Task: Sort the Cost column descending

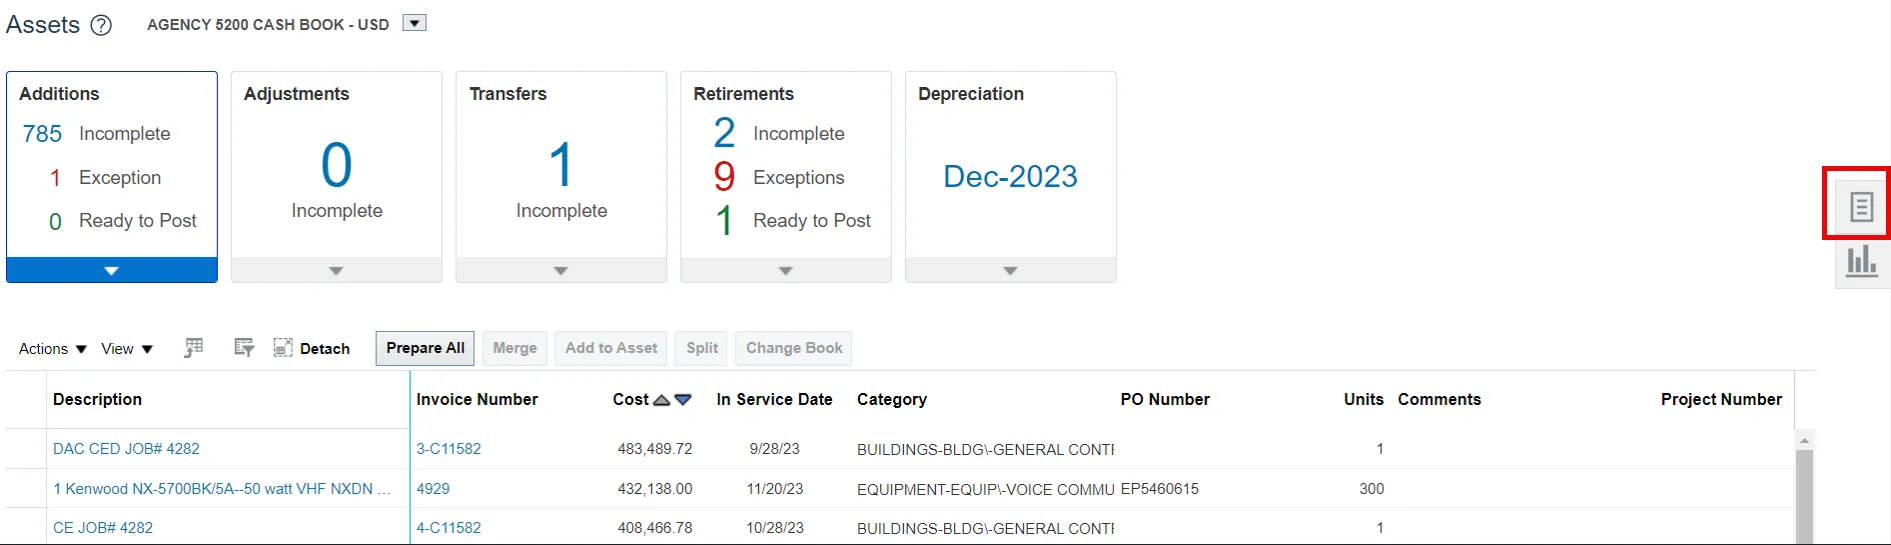Action: pyautogui.click(x=683, y=400)
